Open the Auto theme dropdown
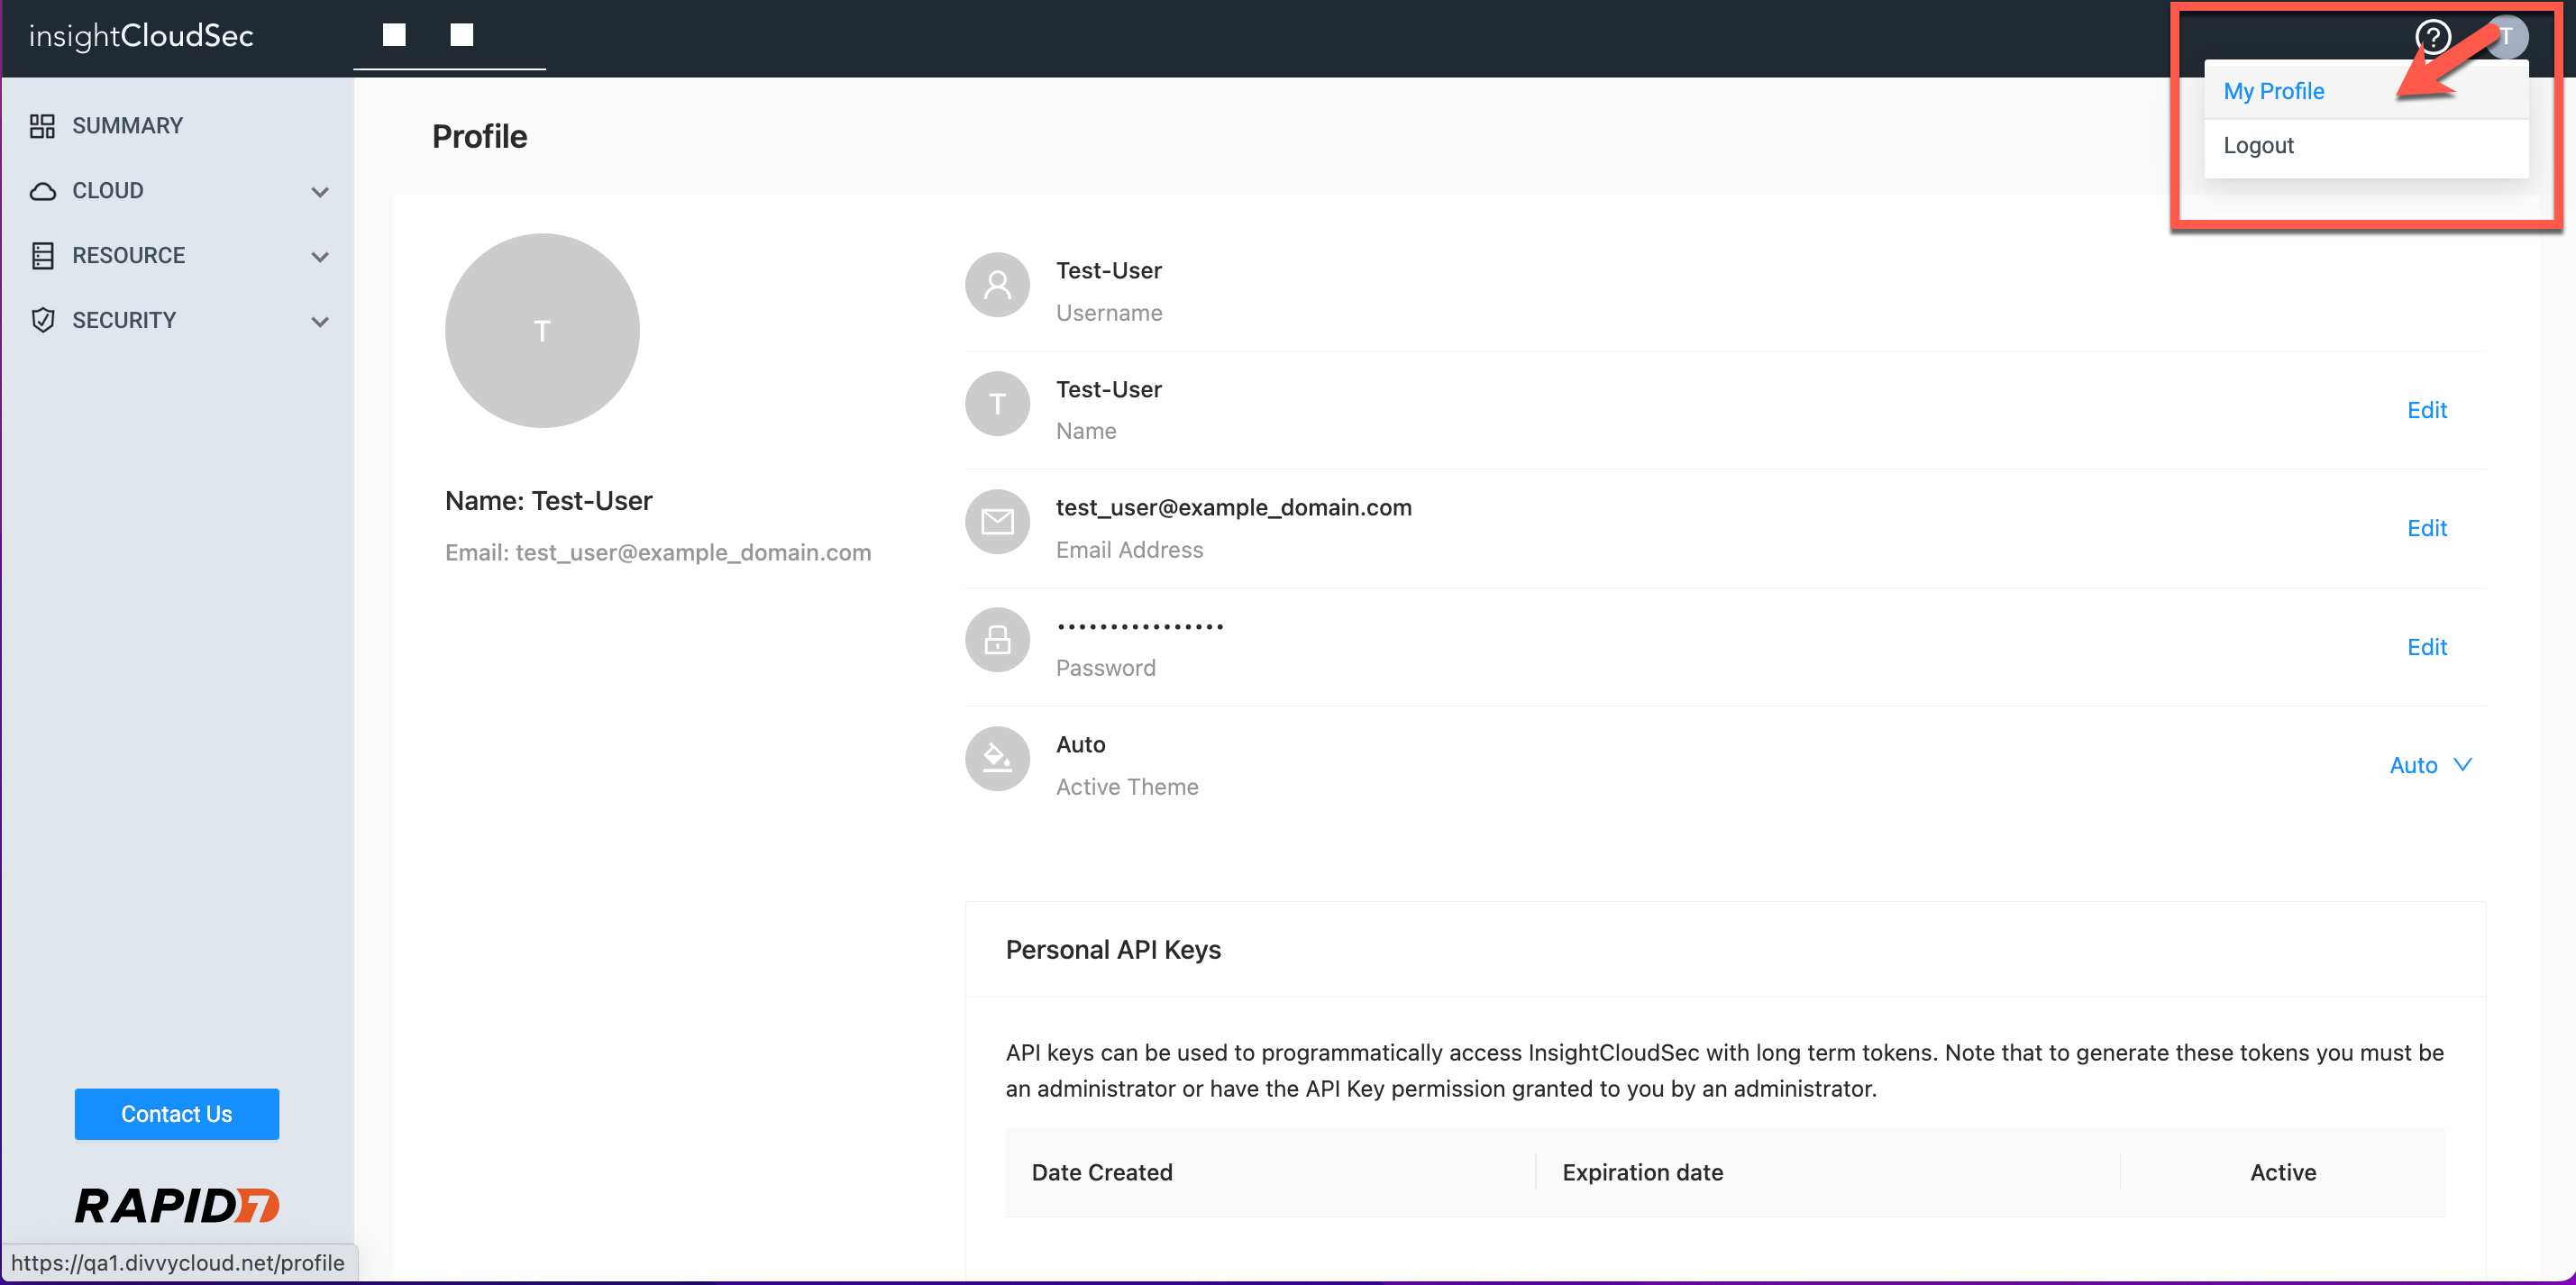 2430,765
